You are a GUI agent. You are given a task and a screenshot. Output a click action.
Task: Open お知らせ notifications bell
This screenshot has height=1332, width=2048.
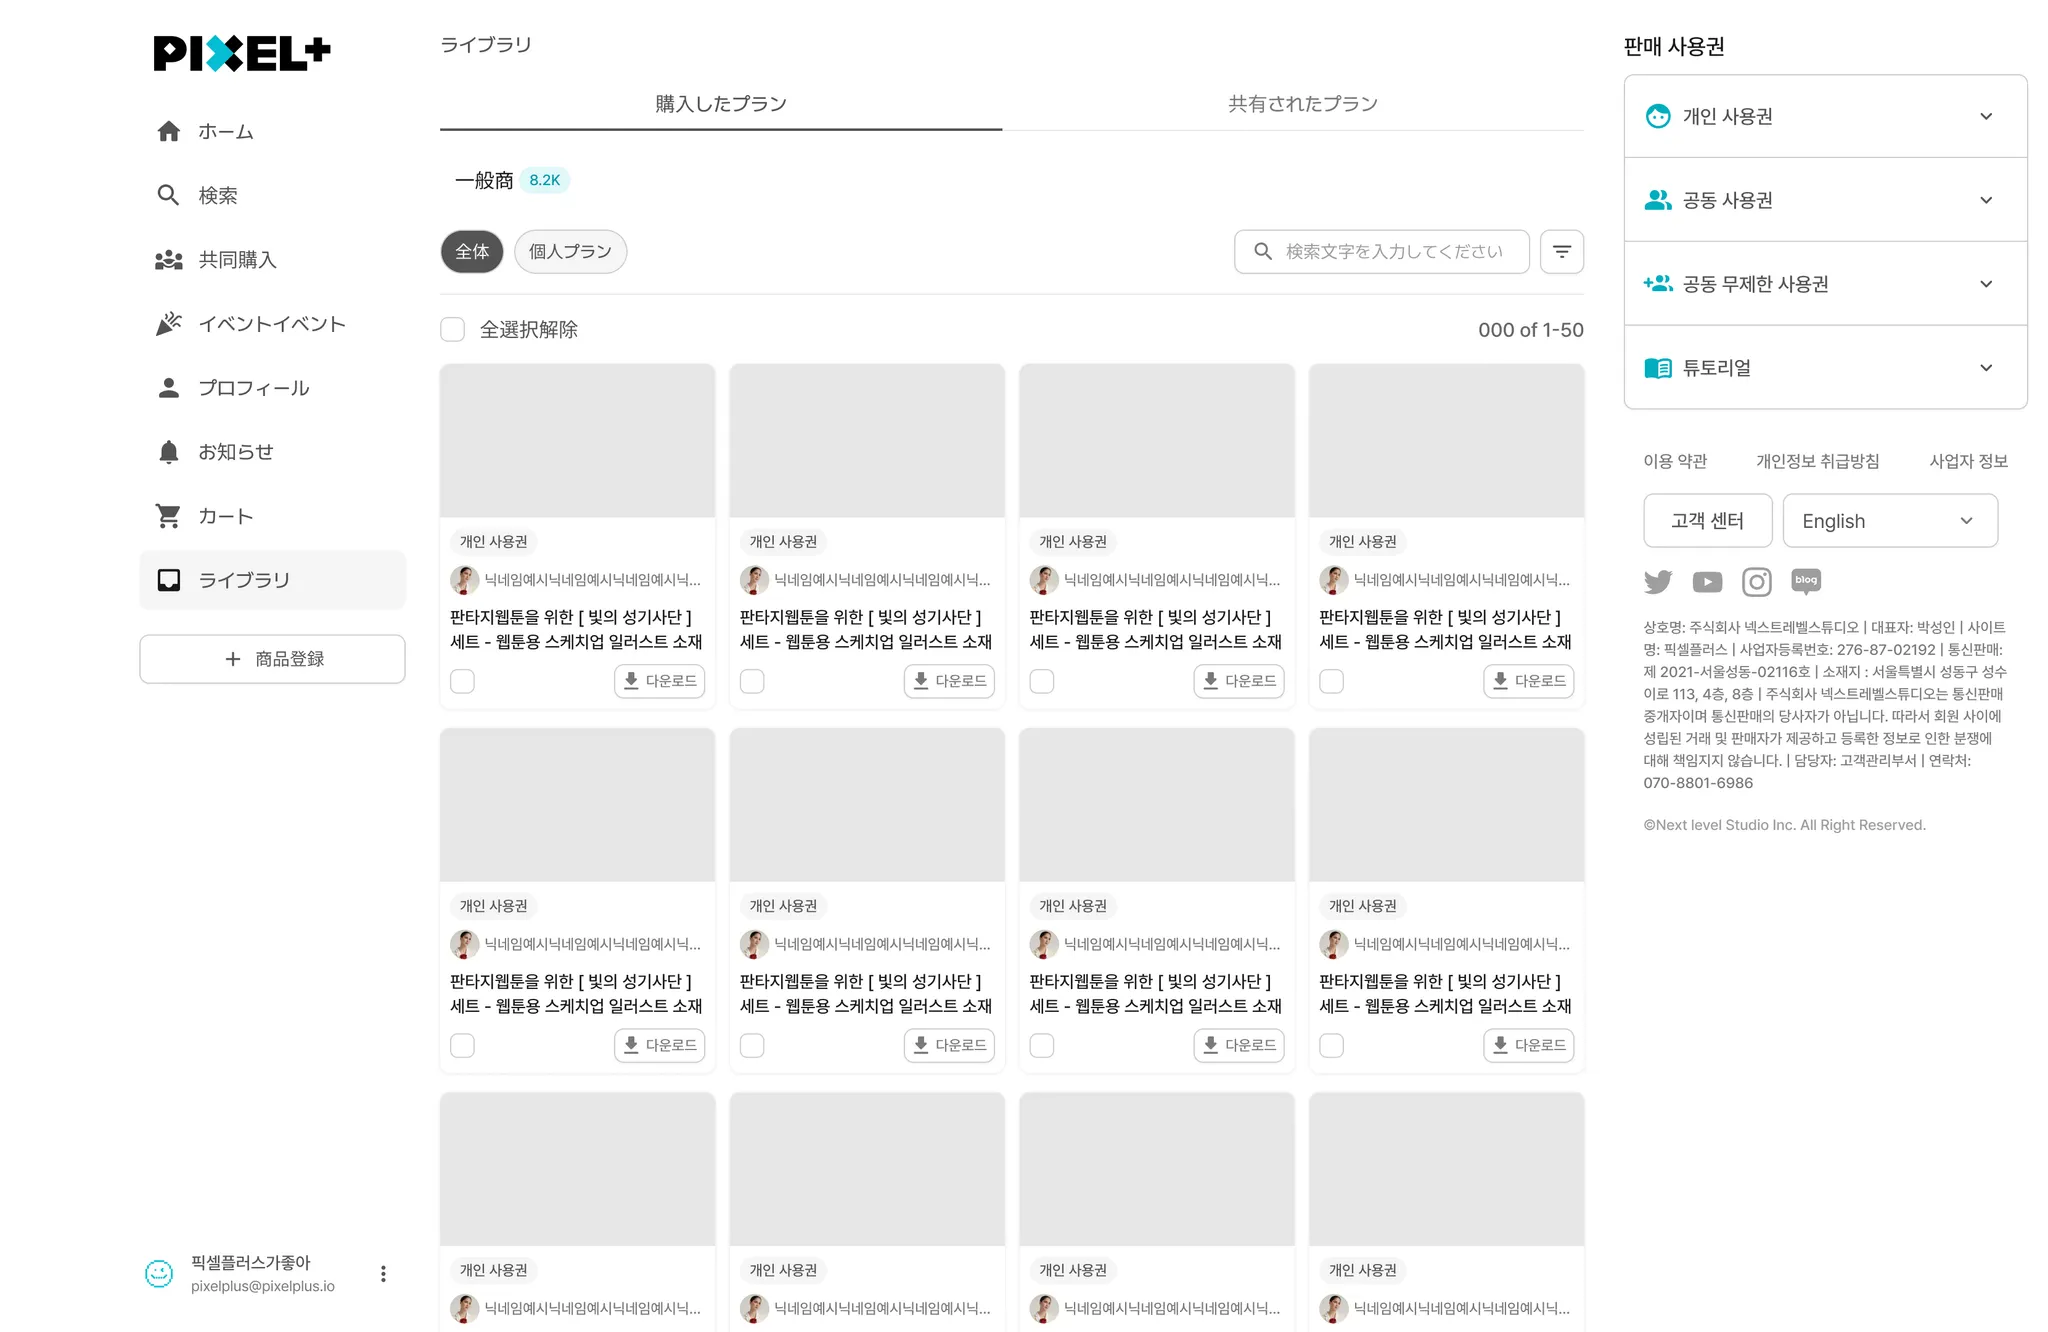click(235, 452)
